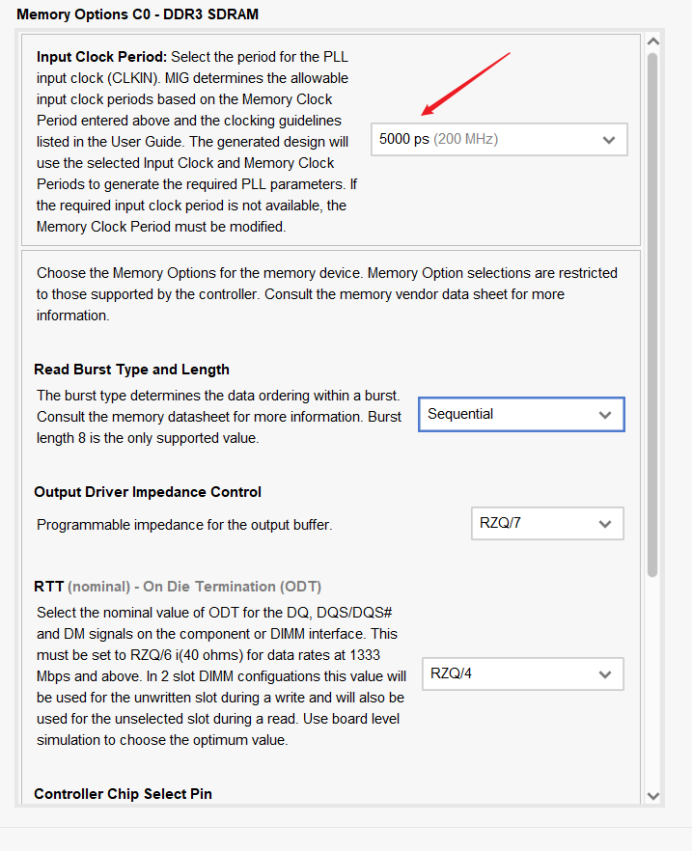Click the chevron on the 5000 ps dropdown
The image size is (692, 852).
[x=608, y=140]
